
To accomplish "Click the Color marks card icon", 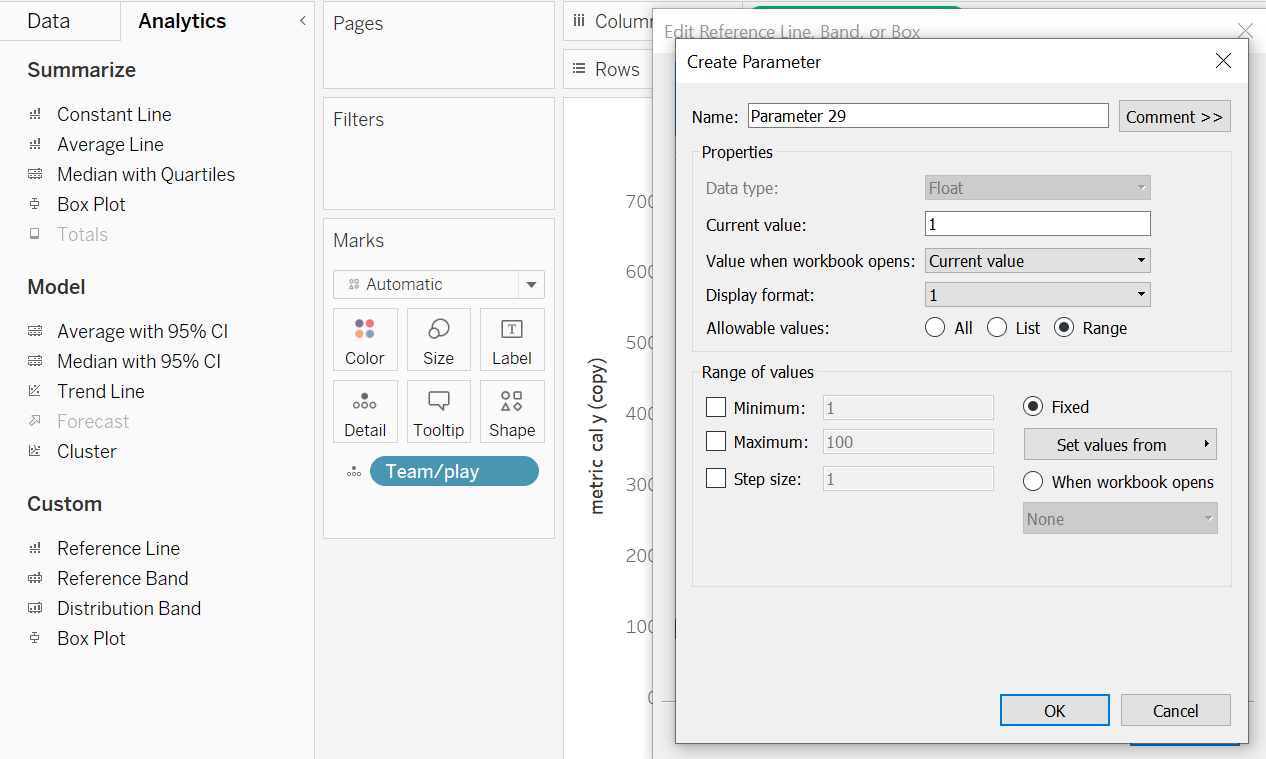I will coord(364,339).
